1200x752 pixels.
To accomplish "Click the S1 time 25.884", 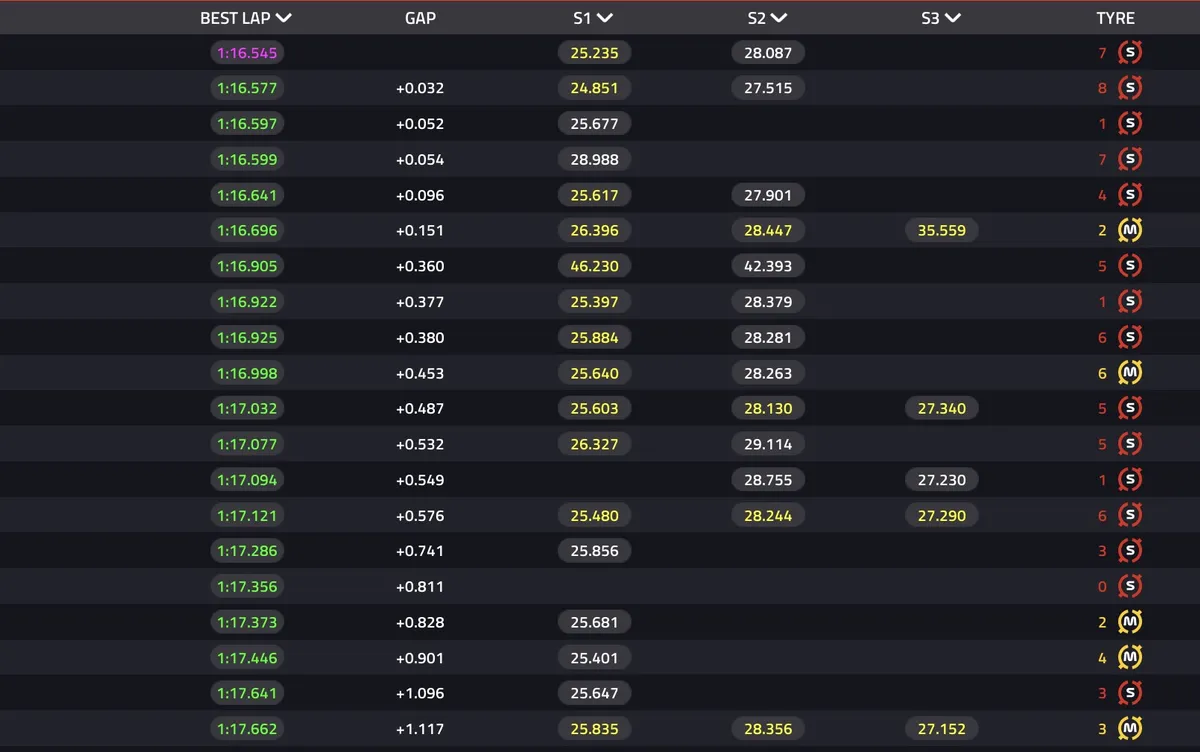I will (x=594, y=337).
